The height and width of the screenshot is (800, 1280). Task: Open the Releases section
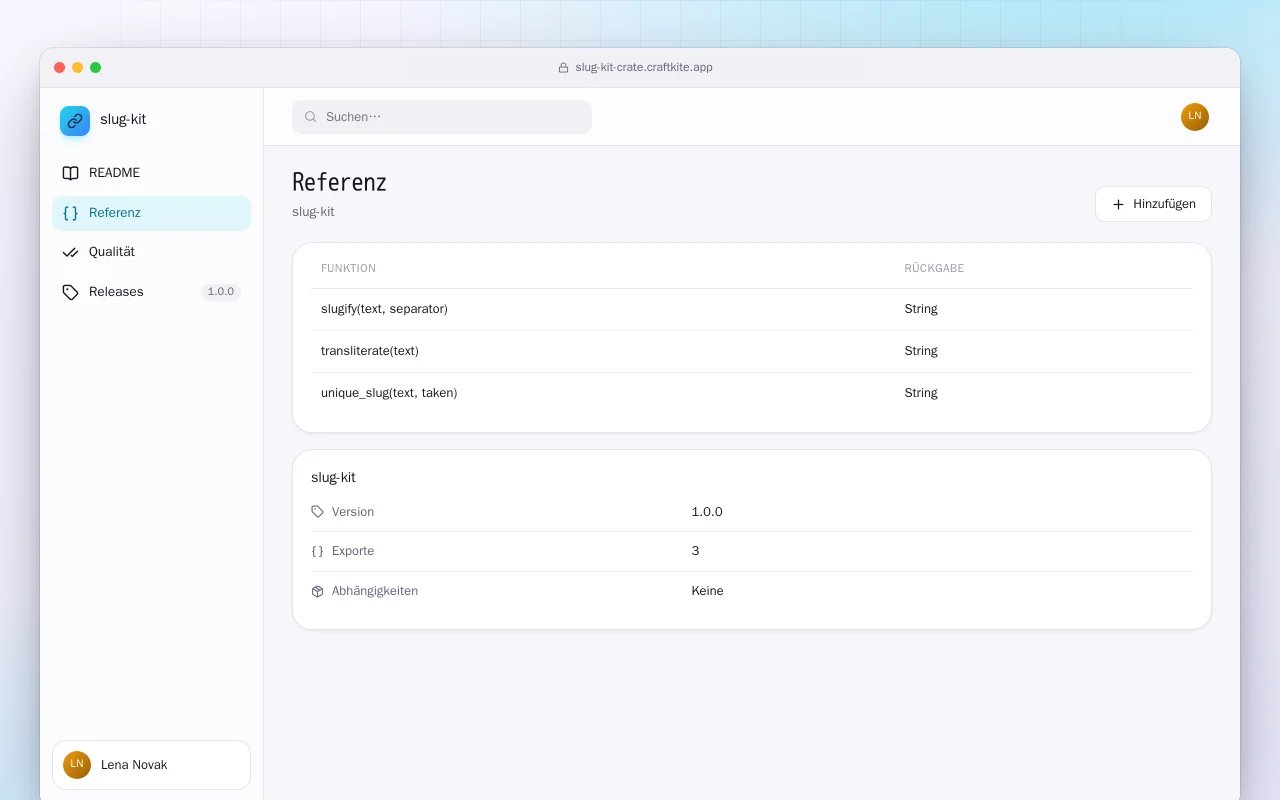coord(151,292)
